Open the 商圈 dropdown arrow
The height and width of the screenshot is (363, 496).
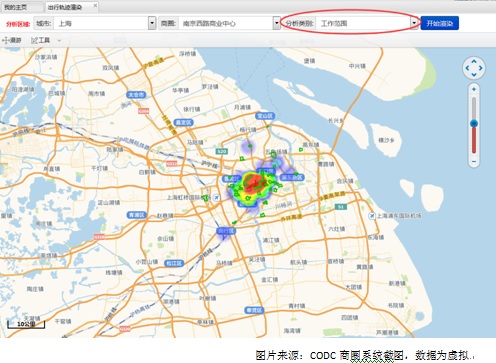(276, 23)
